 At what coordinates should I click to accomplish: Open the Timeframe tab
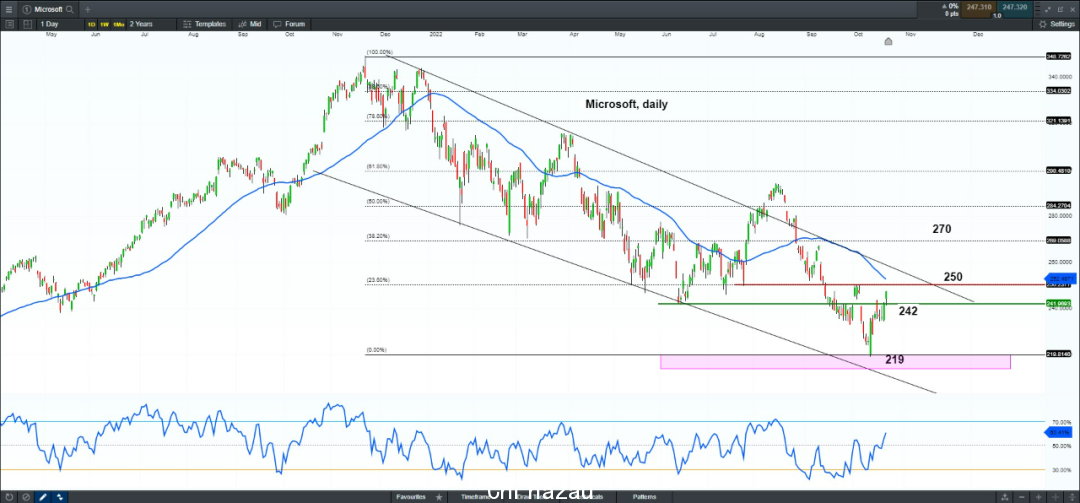coord(477,497)
